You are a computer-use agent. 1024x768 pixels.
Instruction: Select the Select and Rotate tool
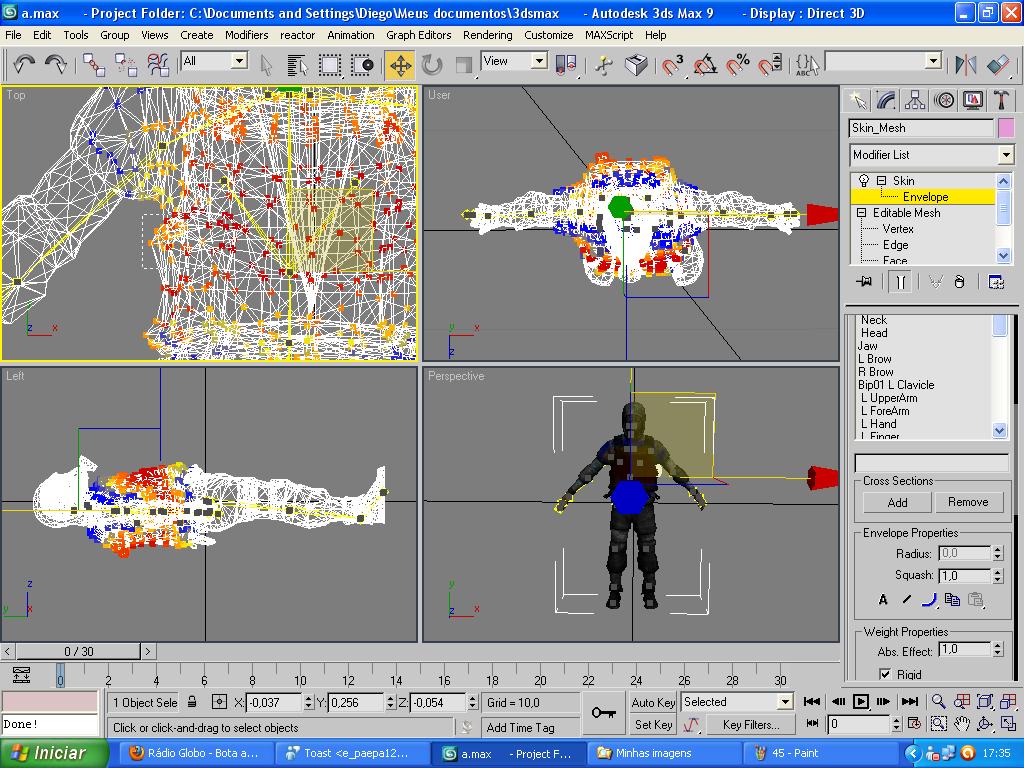pyautogui.click(x=432, y=66)
